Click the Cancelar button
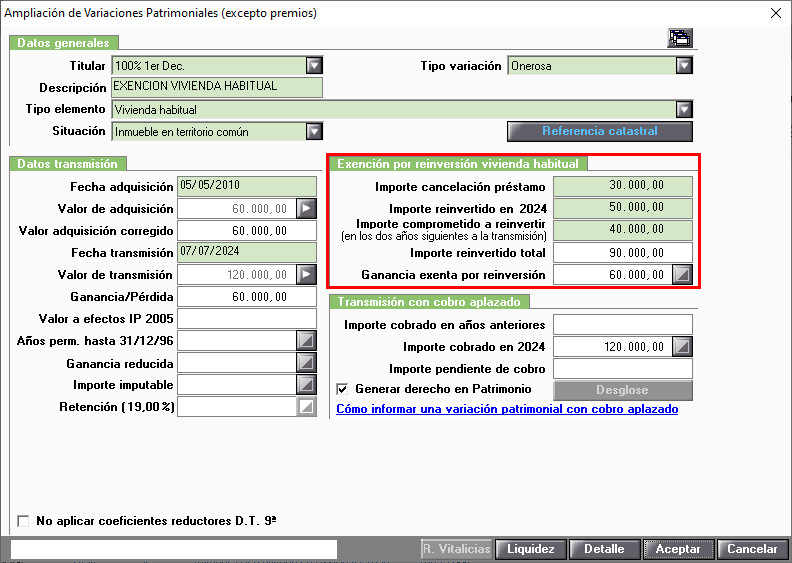Image resolution: width=792 pixels, height=563 pixels. (752, 549)
